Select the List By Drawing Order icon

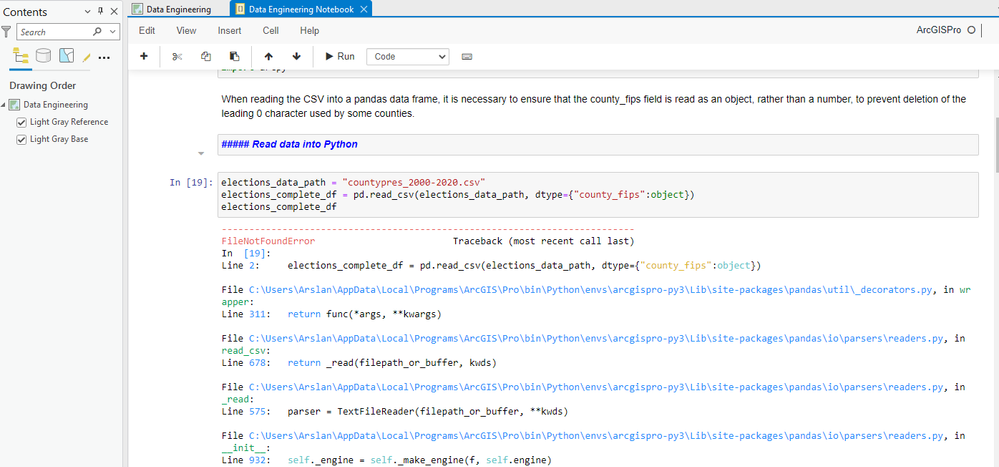click(20, 56)
